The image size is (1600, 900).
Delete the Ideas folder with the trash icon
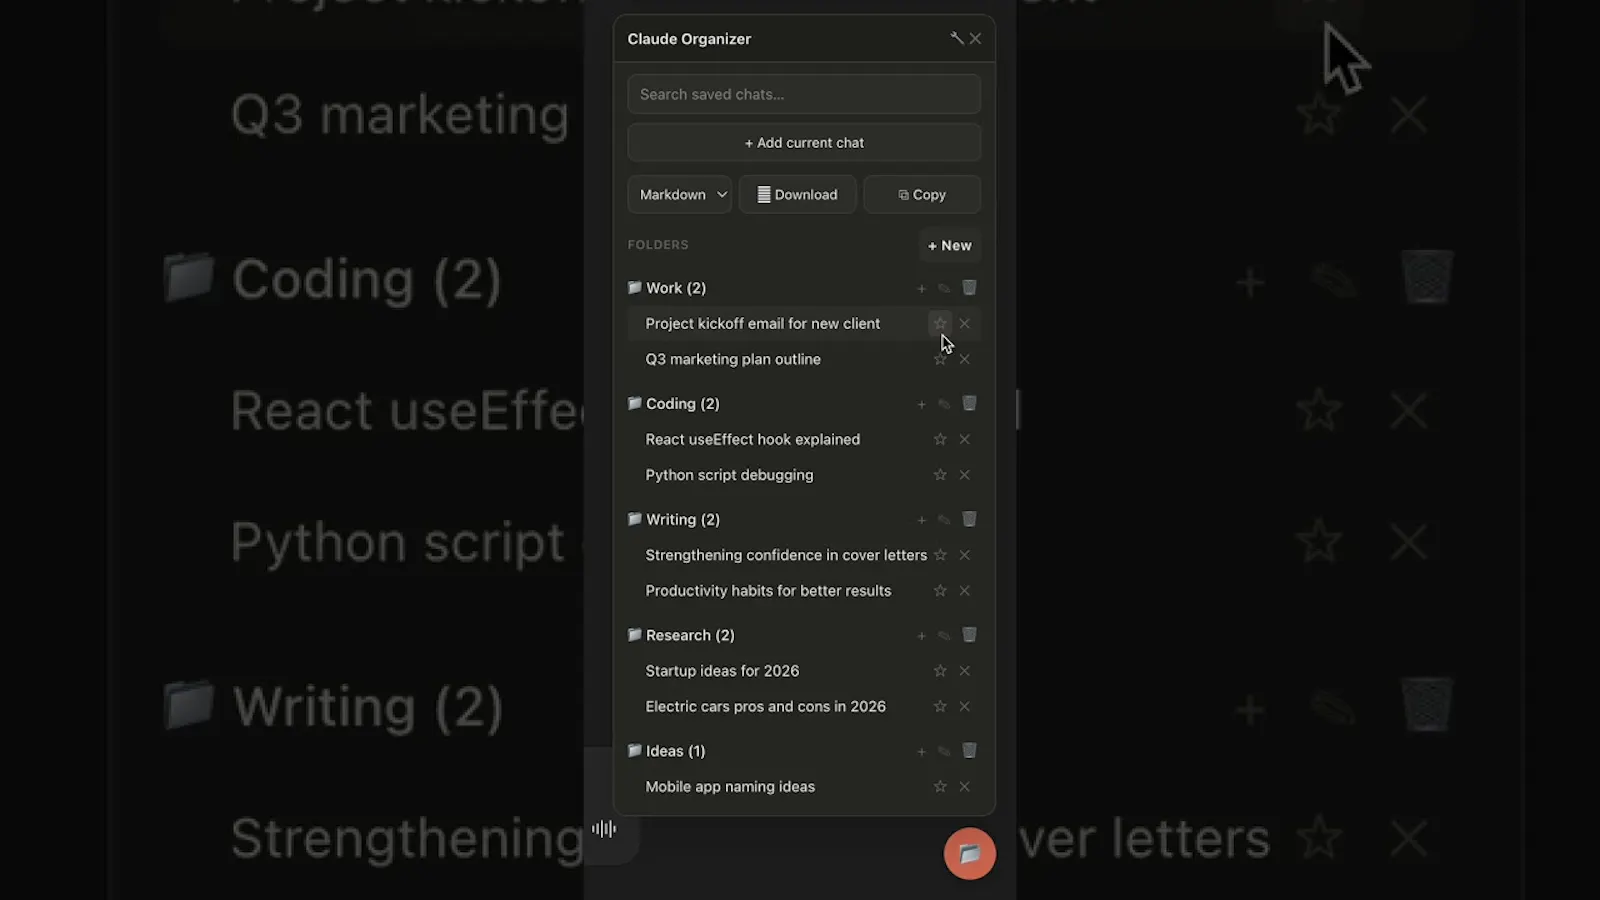pyautogui.click(x=969, y=751)
